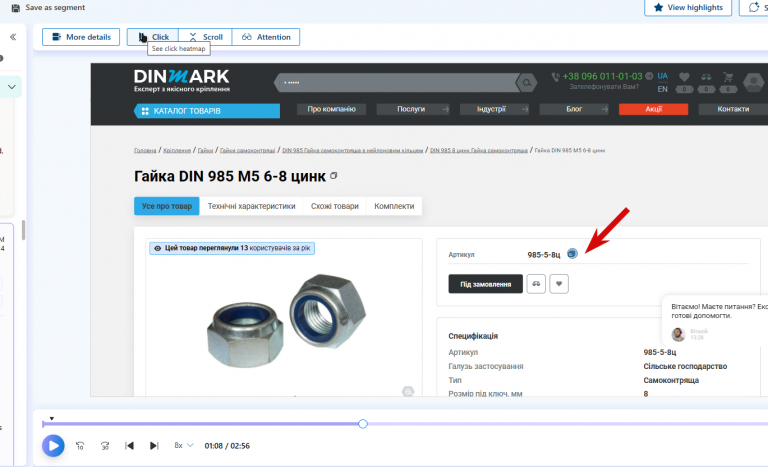Click Зателефонувати Вам? link
This screenshot has height=467, width=768.
[604, 87]
